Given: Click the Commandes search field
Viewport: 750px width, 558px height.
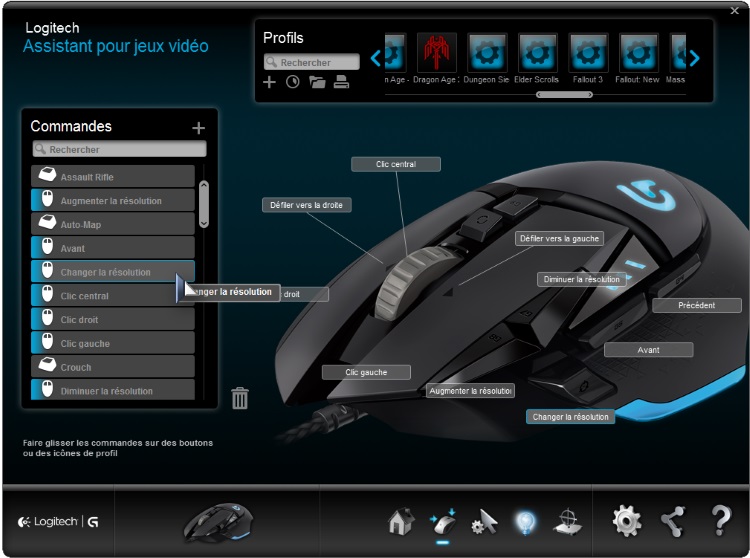Looking at the screenshot, I should [x=120, y=149].
